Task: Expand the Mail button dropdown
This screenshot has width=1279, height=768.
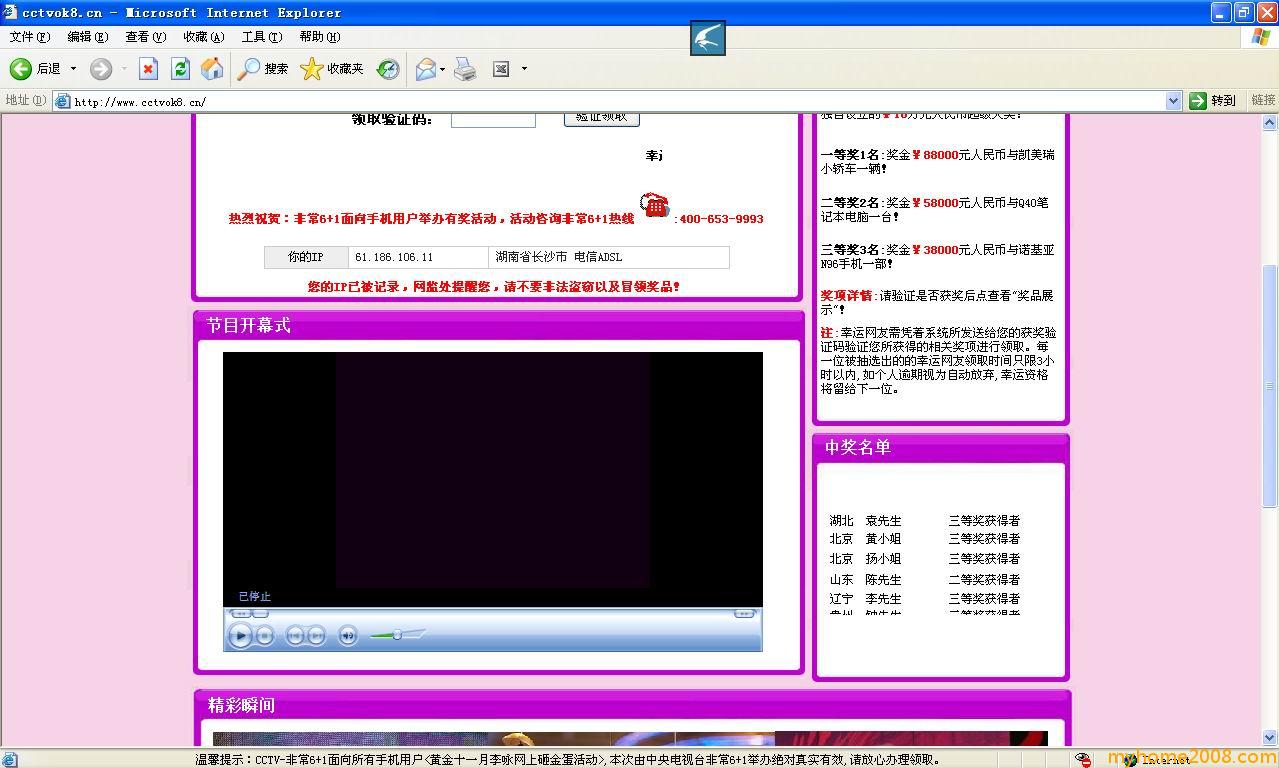Action: (443, 68)
